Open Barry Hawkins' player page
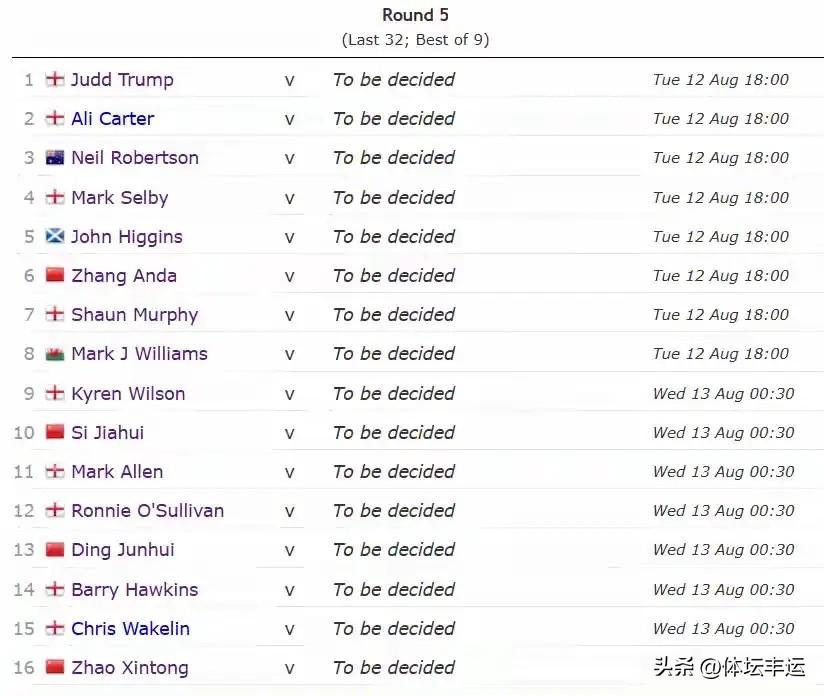This screenshot has height=696, width=824. [135, 590]
